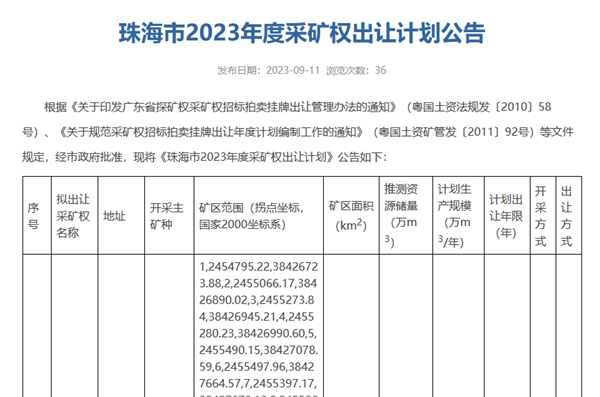Click text mentioning 粤国土资矿管发〔2011〕92号
Screen dimensions: 600x397
point(453,132)
